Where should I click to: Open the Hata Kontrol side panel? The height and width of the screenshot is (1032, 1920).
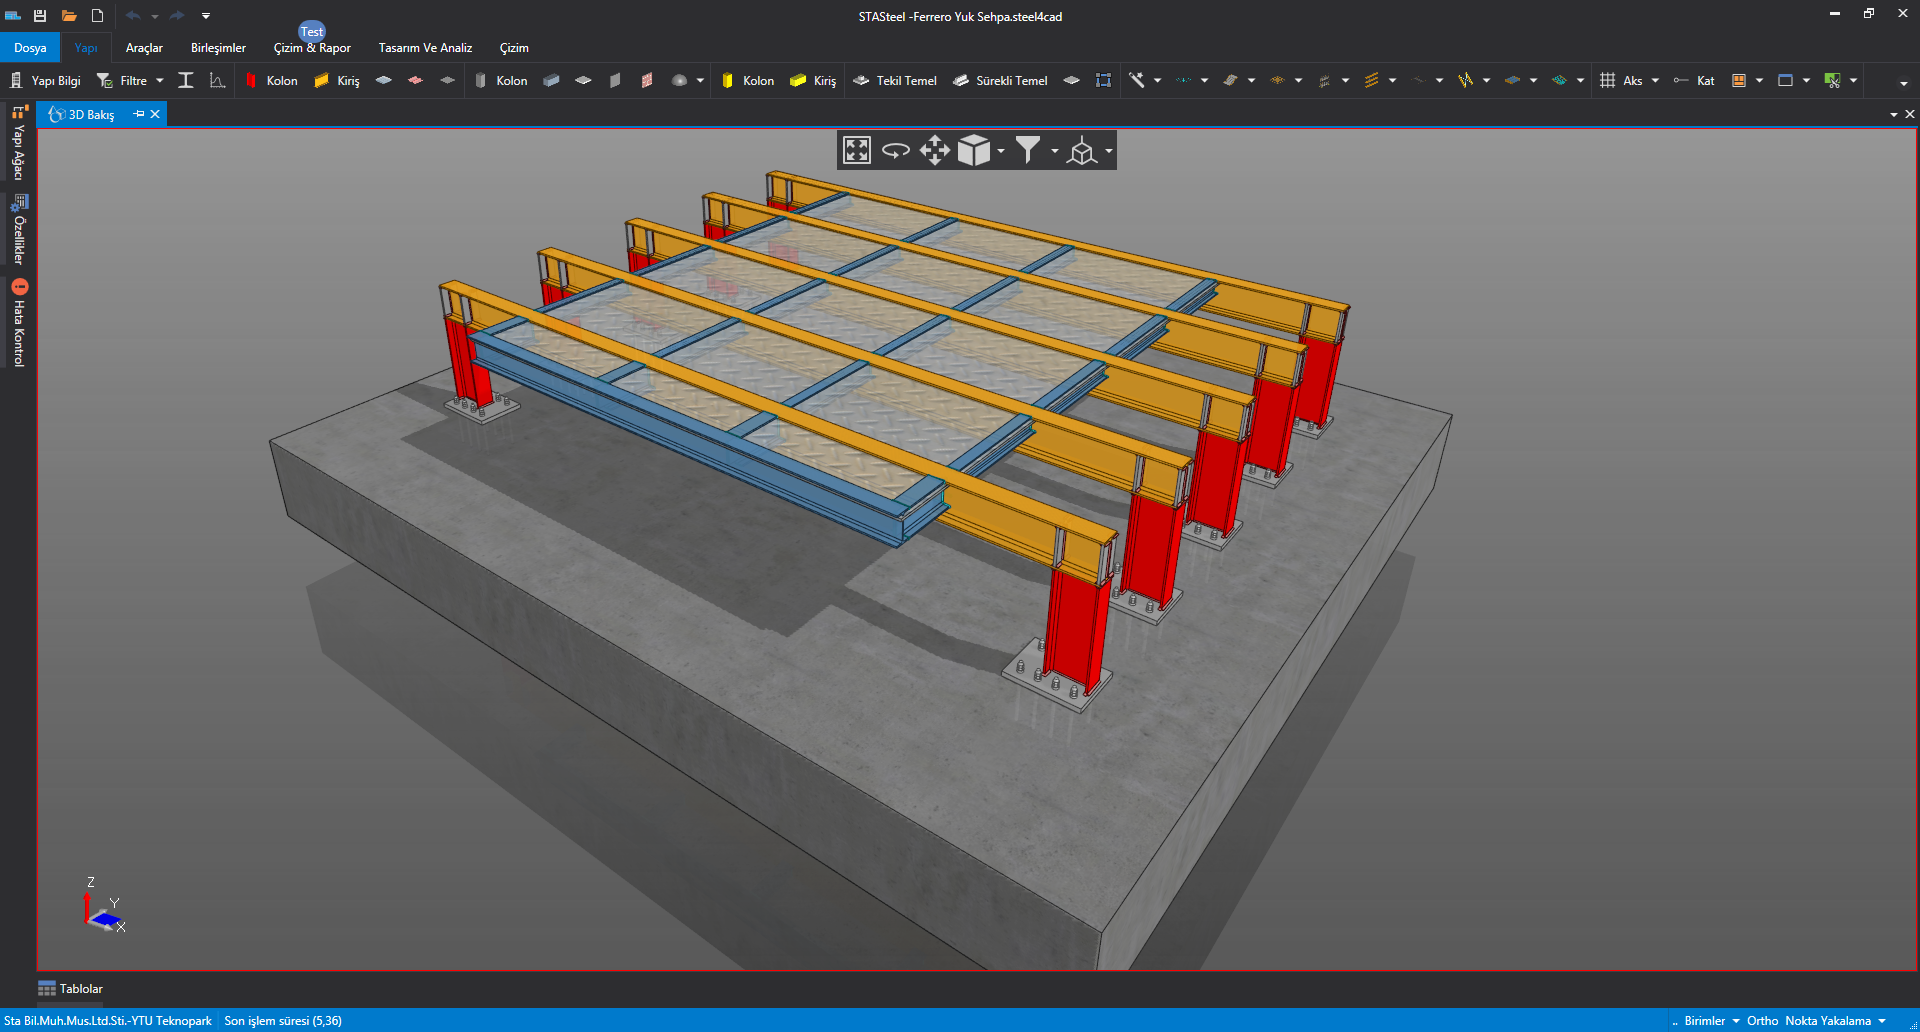[19, 324]
